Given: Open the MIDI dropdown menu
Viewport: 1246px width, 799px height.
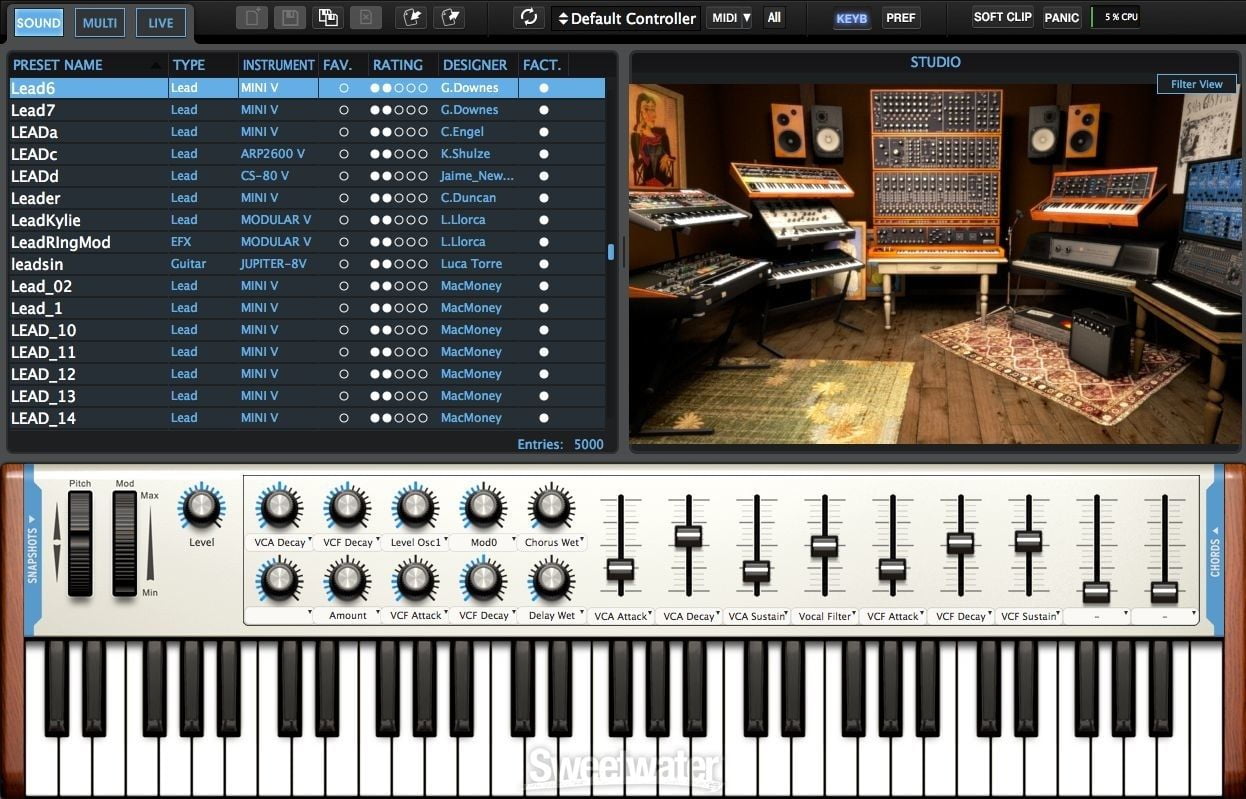Looking at the screenshot, I should point(730,17).
